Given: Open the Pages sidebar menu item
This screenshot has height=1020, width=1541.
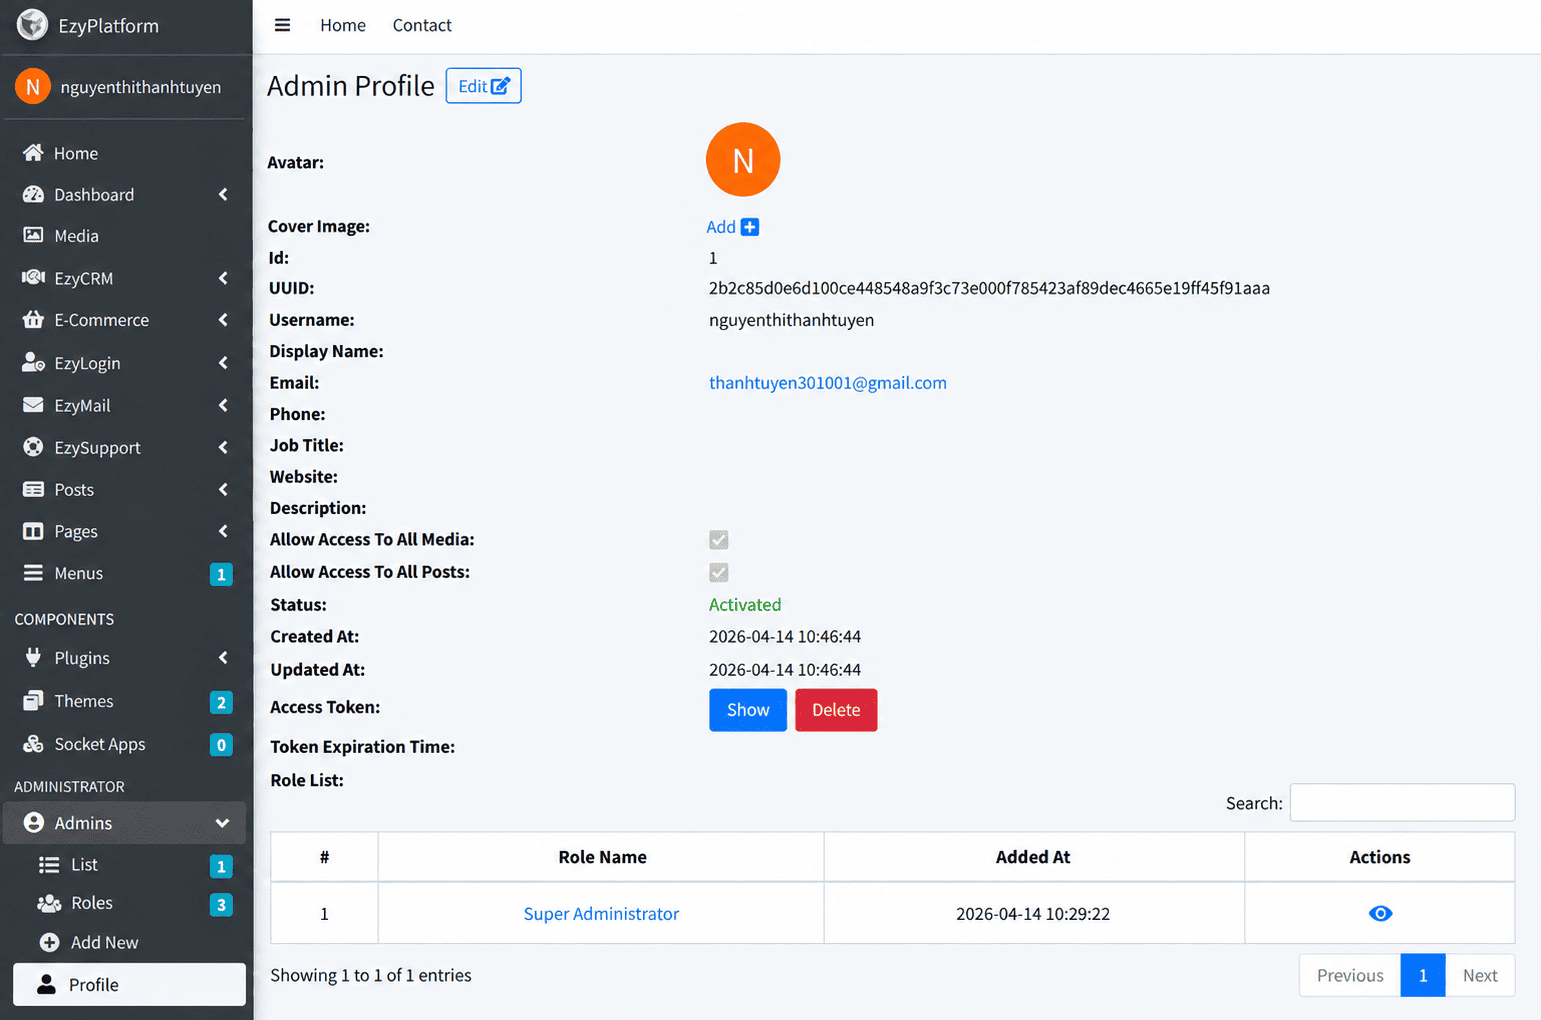Looking at the screenshot, I should tap(126, 531).
